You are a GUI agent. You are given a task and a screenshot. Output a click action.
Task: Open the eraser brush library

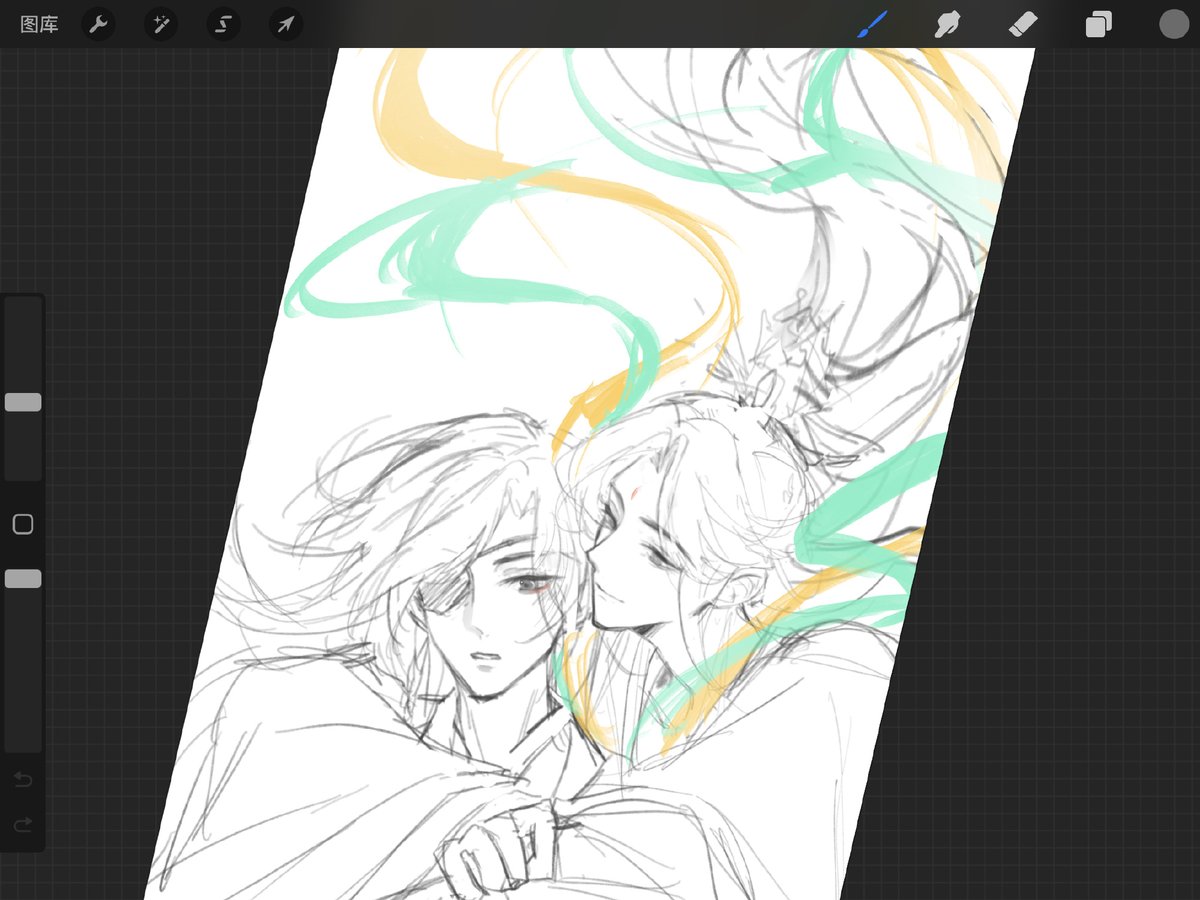1023,24
